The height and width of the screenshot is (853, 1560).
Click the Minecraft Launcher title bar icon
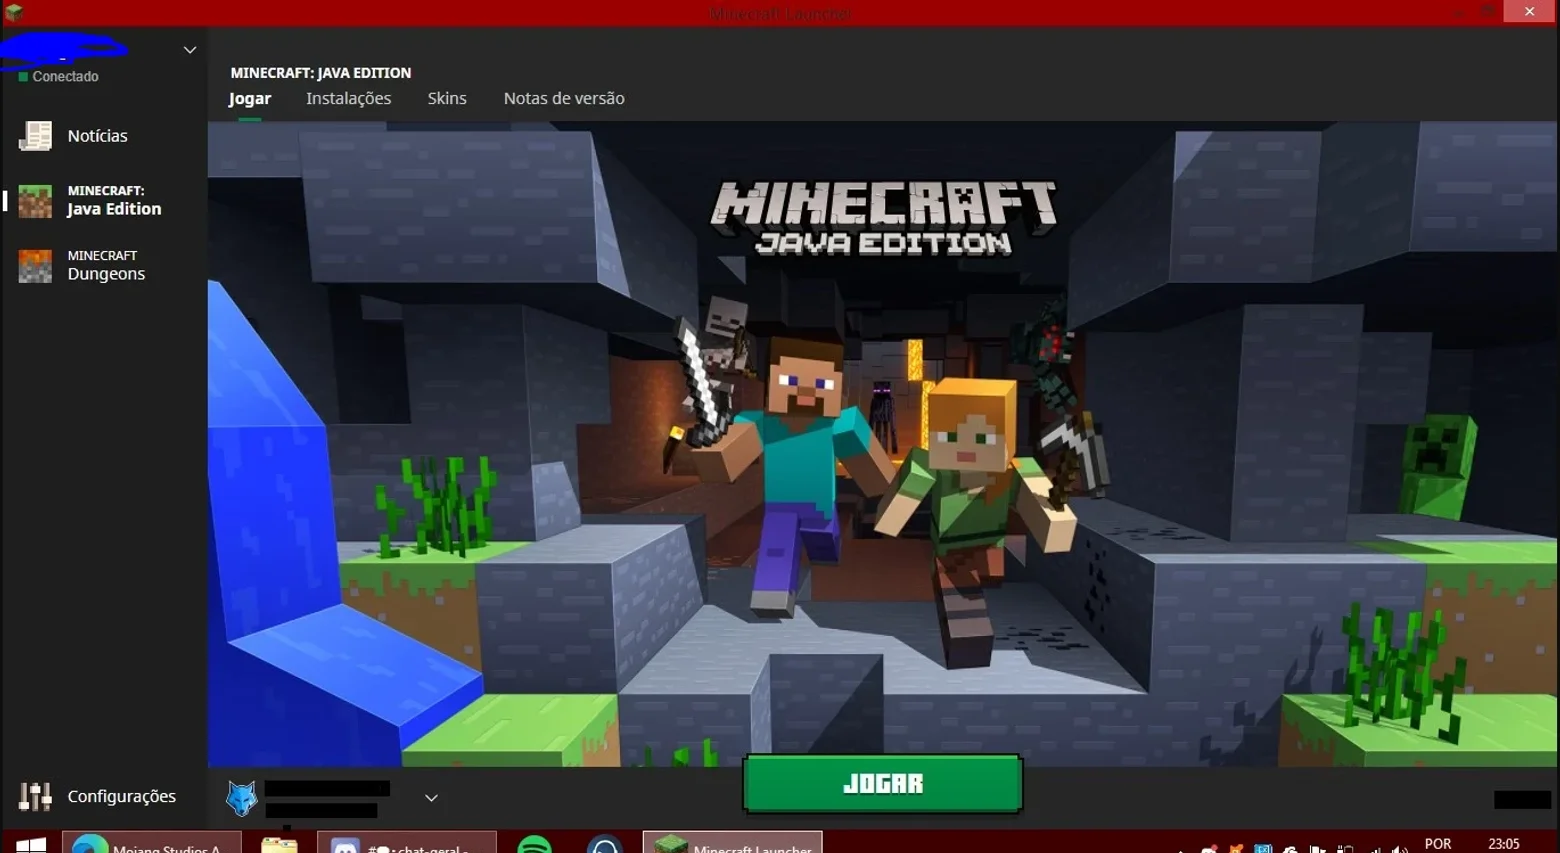(14, 12)
